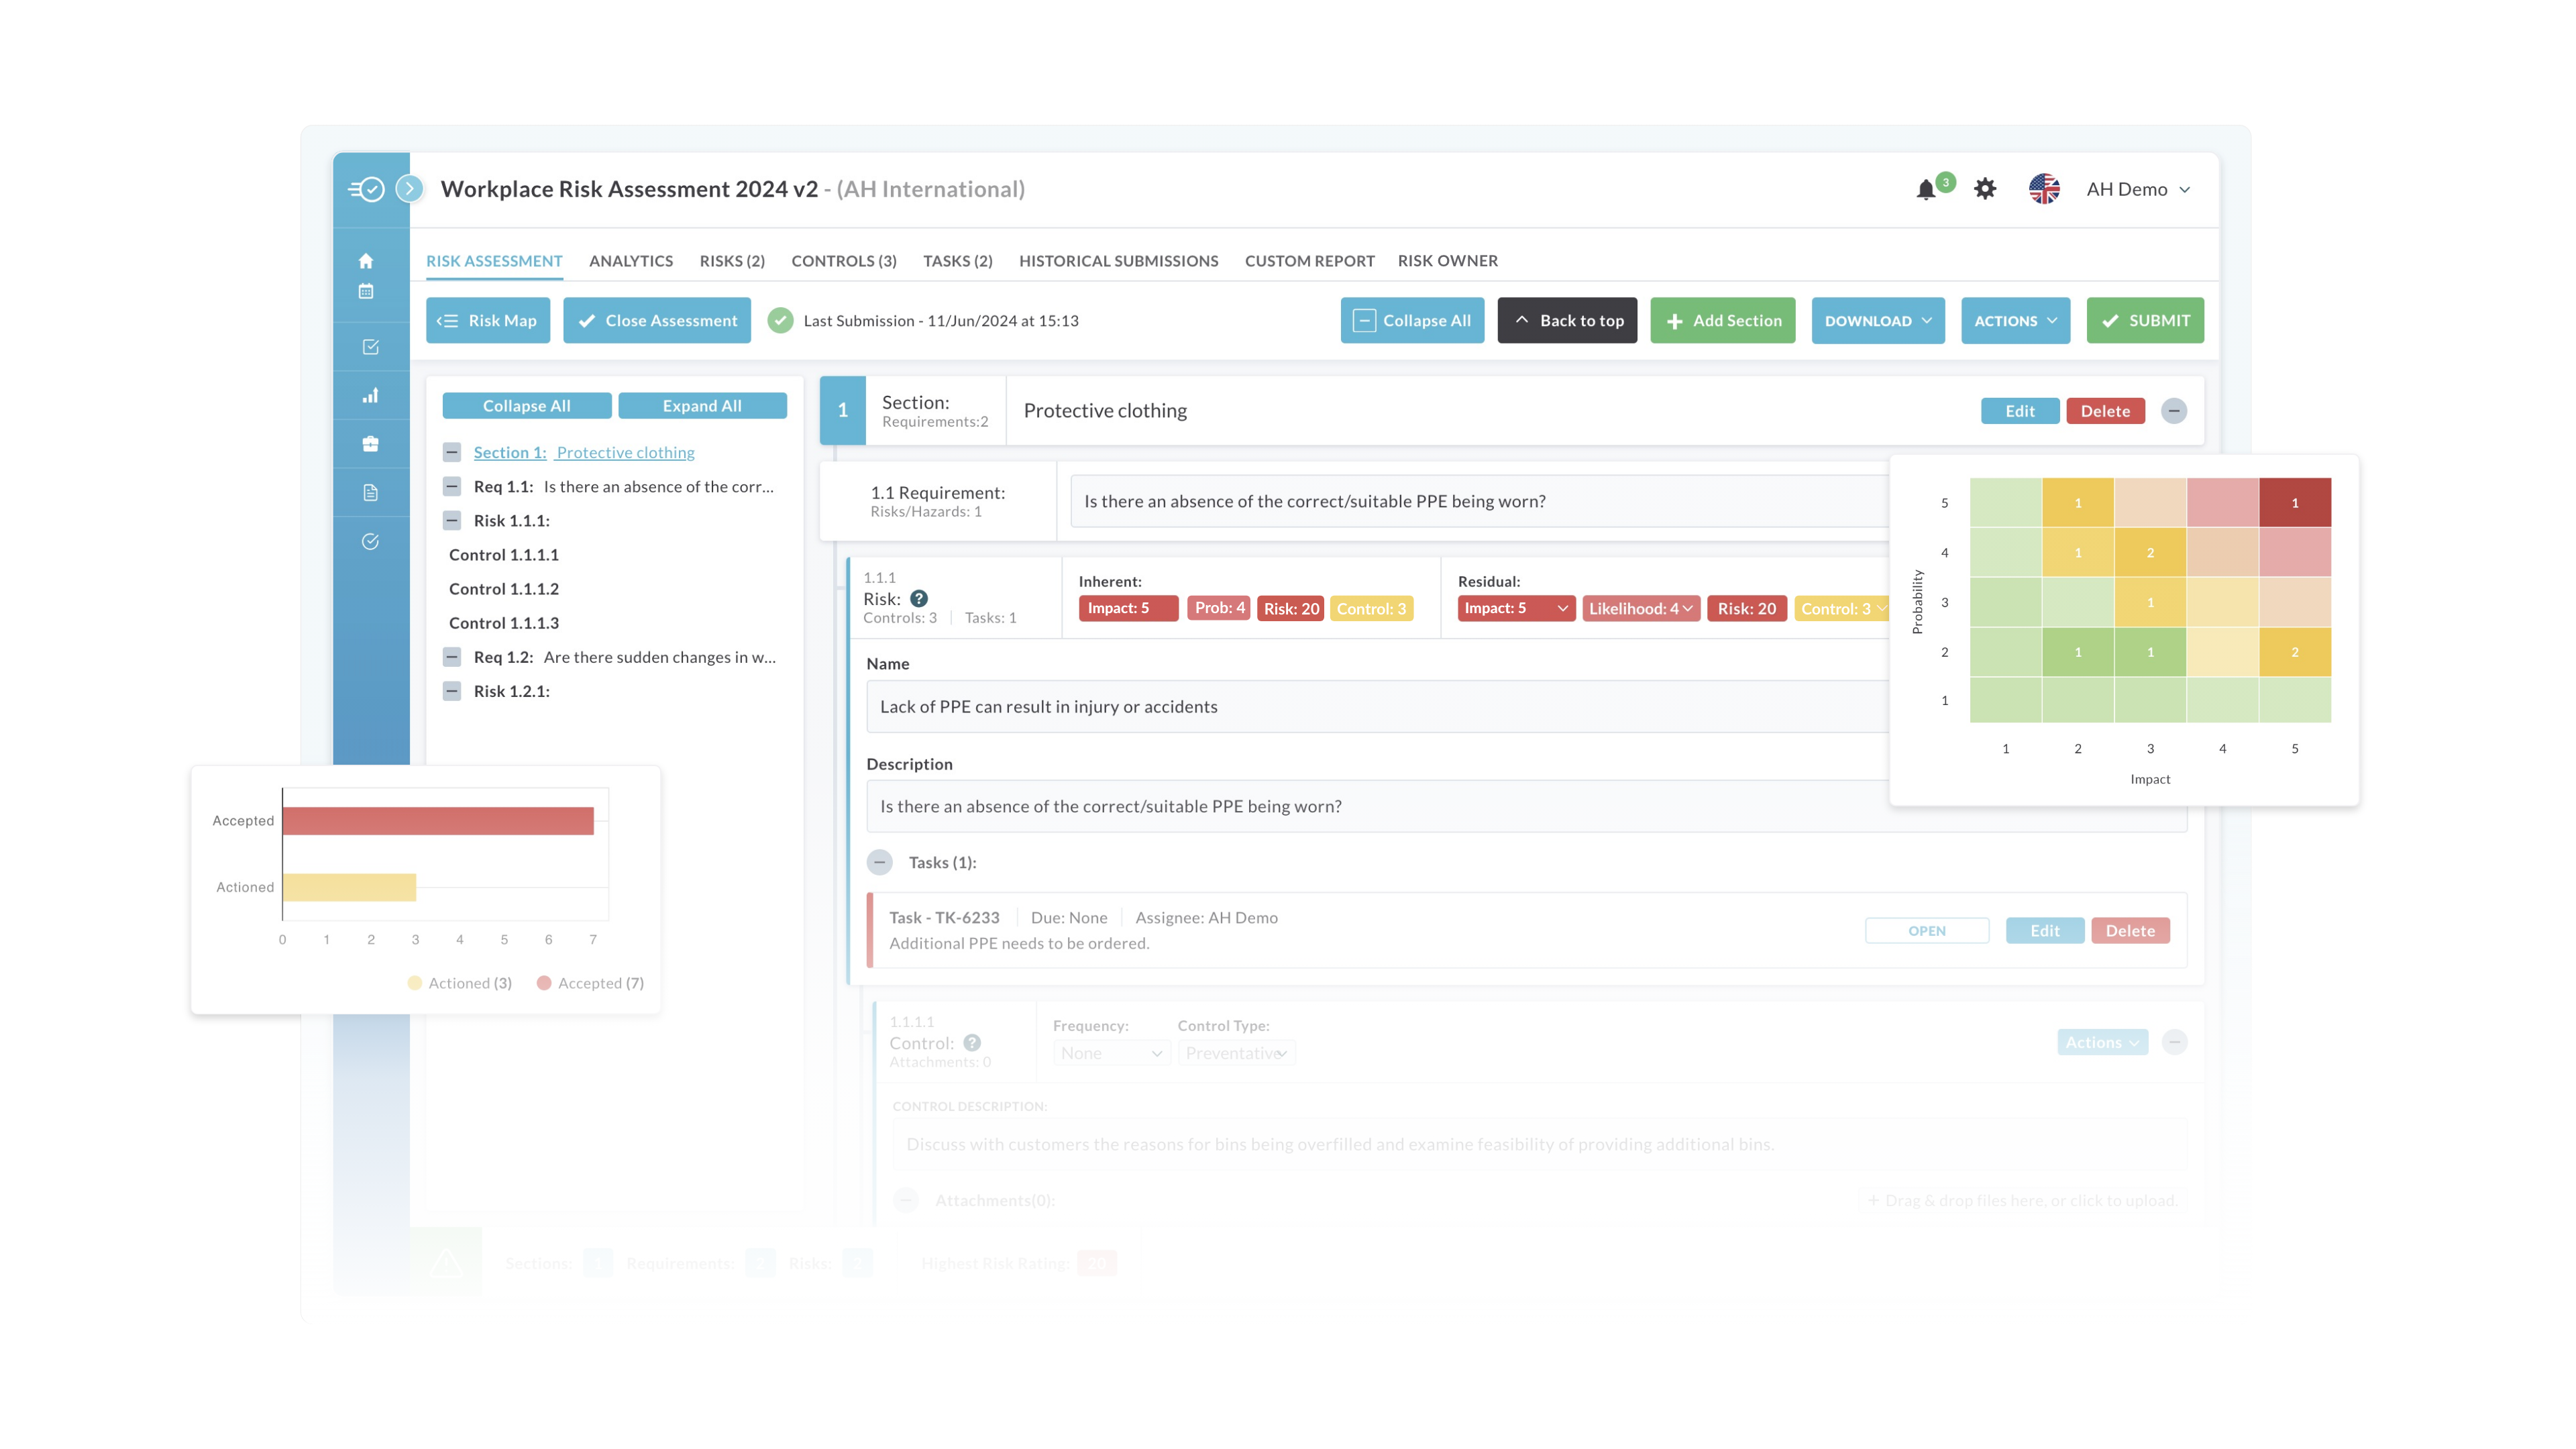
Task: Delete the Protective clothing section
Action: tap(2105, 411)
